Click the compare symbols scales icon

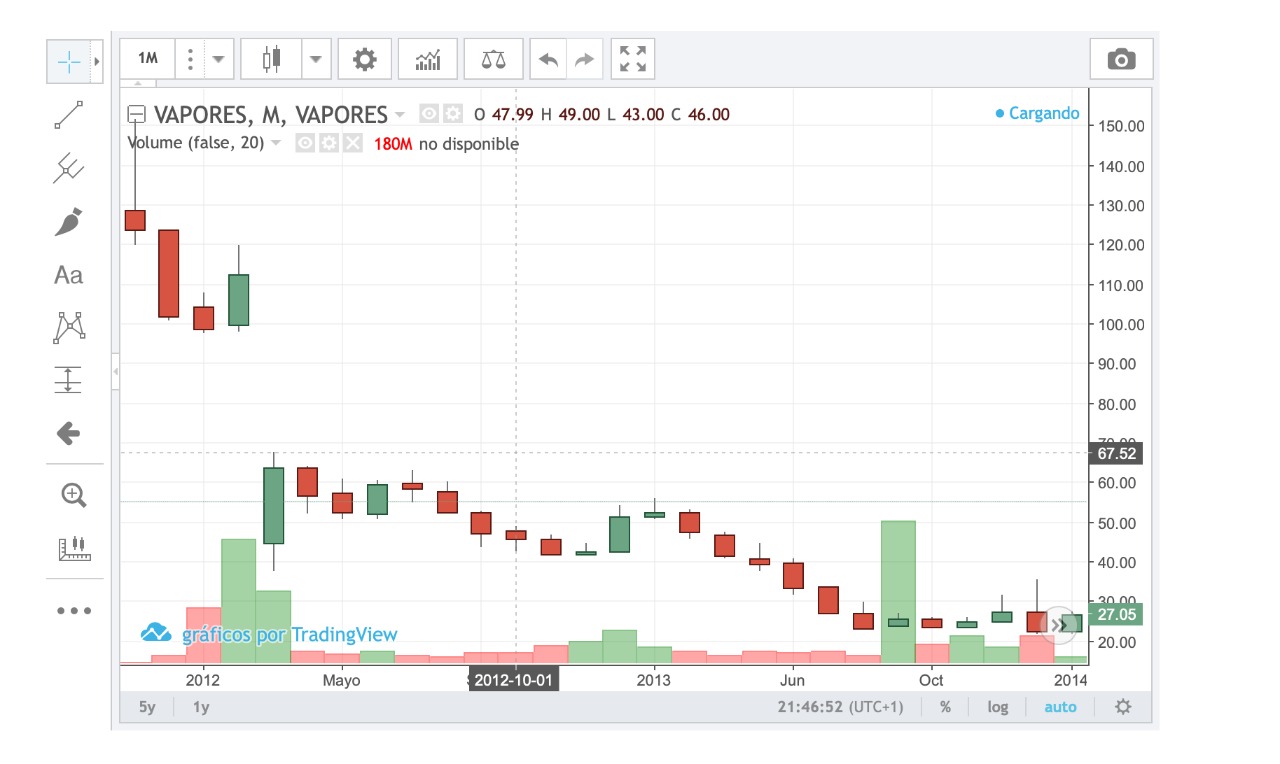click(493, 60)
